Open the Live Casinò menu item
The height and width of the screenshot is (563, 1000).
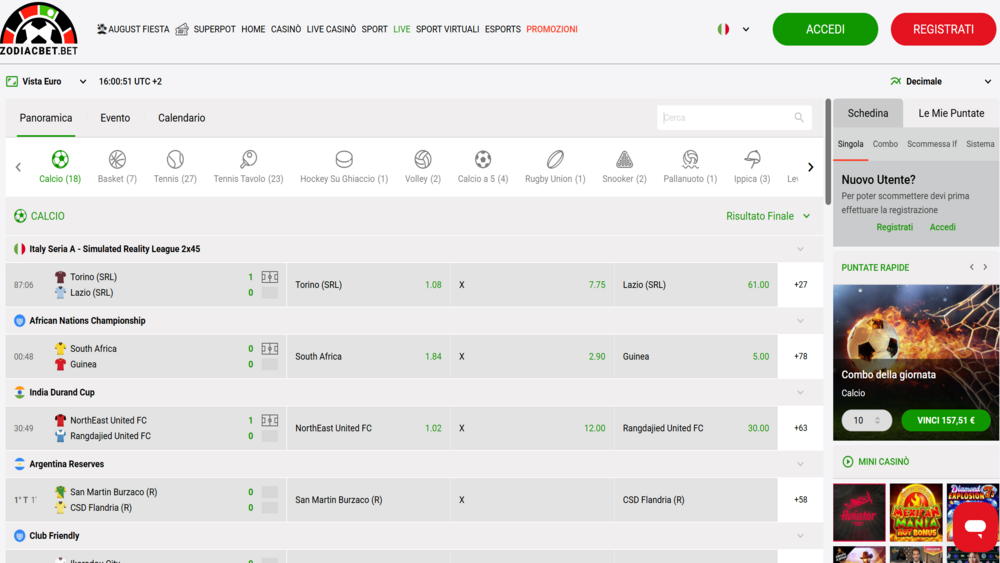(x=331, y=29)
